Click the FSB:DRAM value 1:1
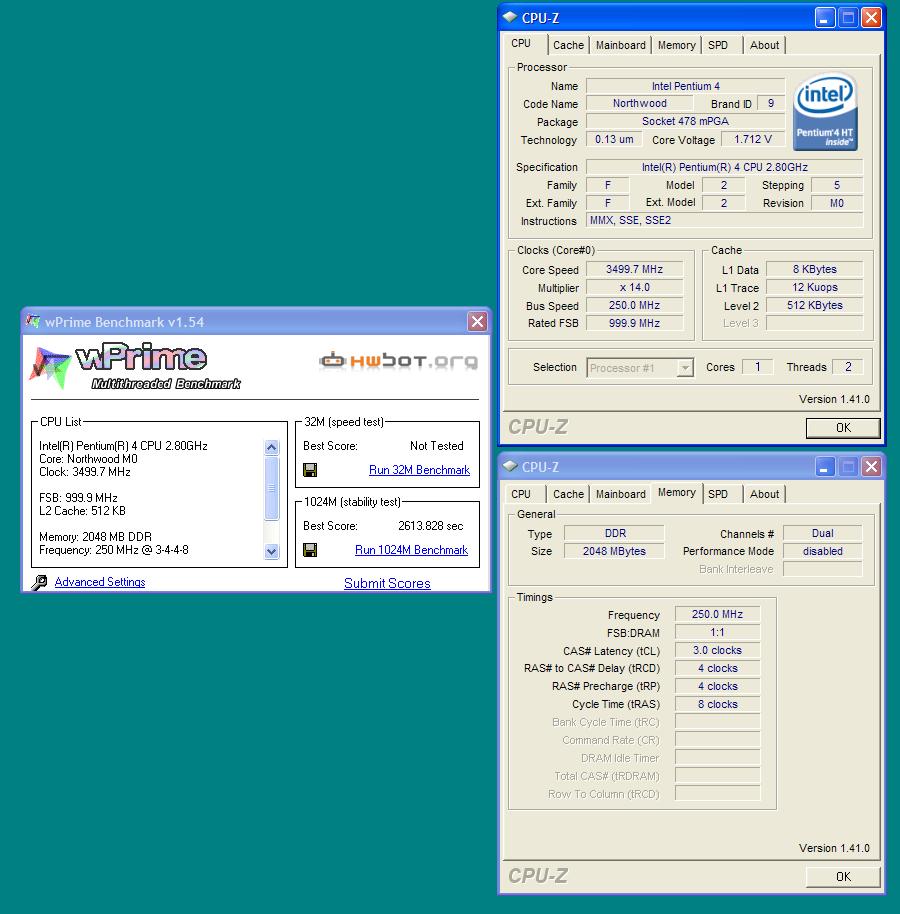Image resolution: width=900 pixels, height=914 pixels. [718, 632]
